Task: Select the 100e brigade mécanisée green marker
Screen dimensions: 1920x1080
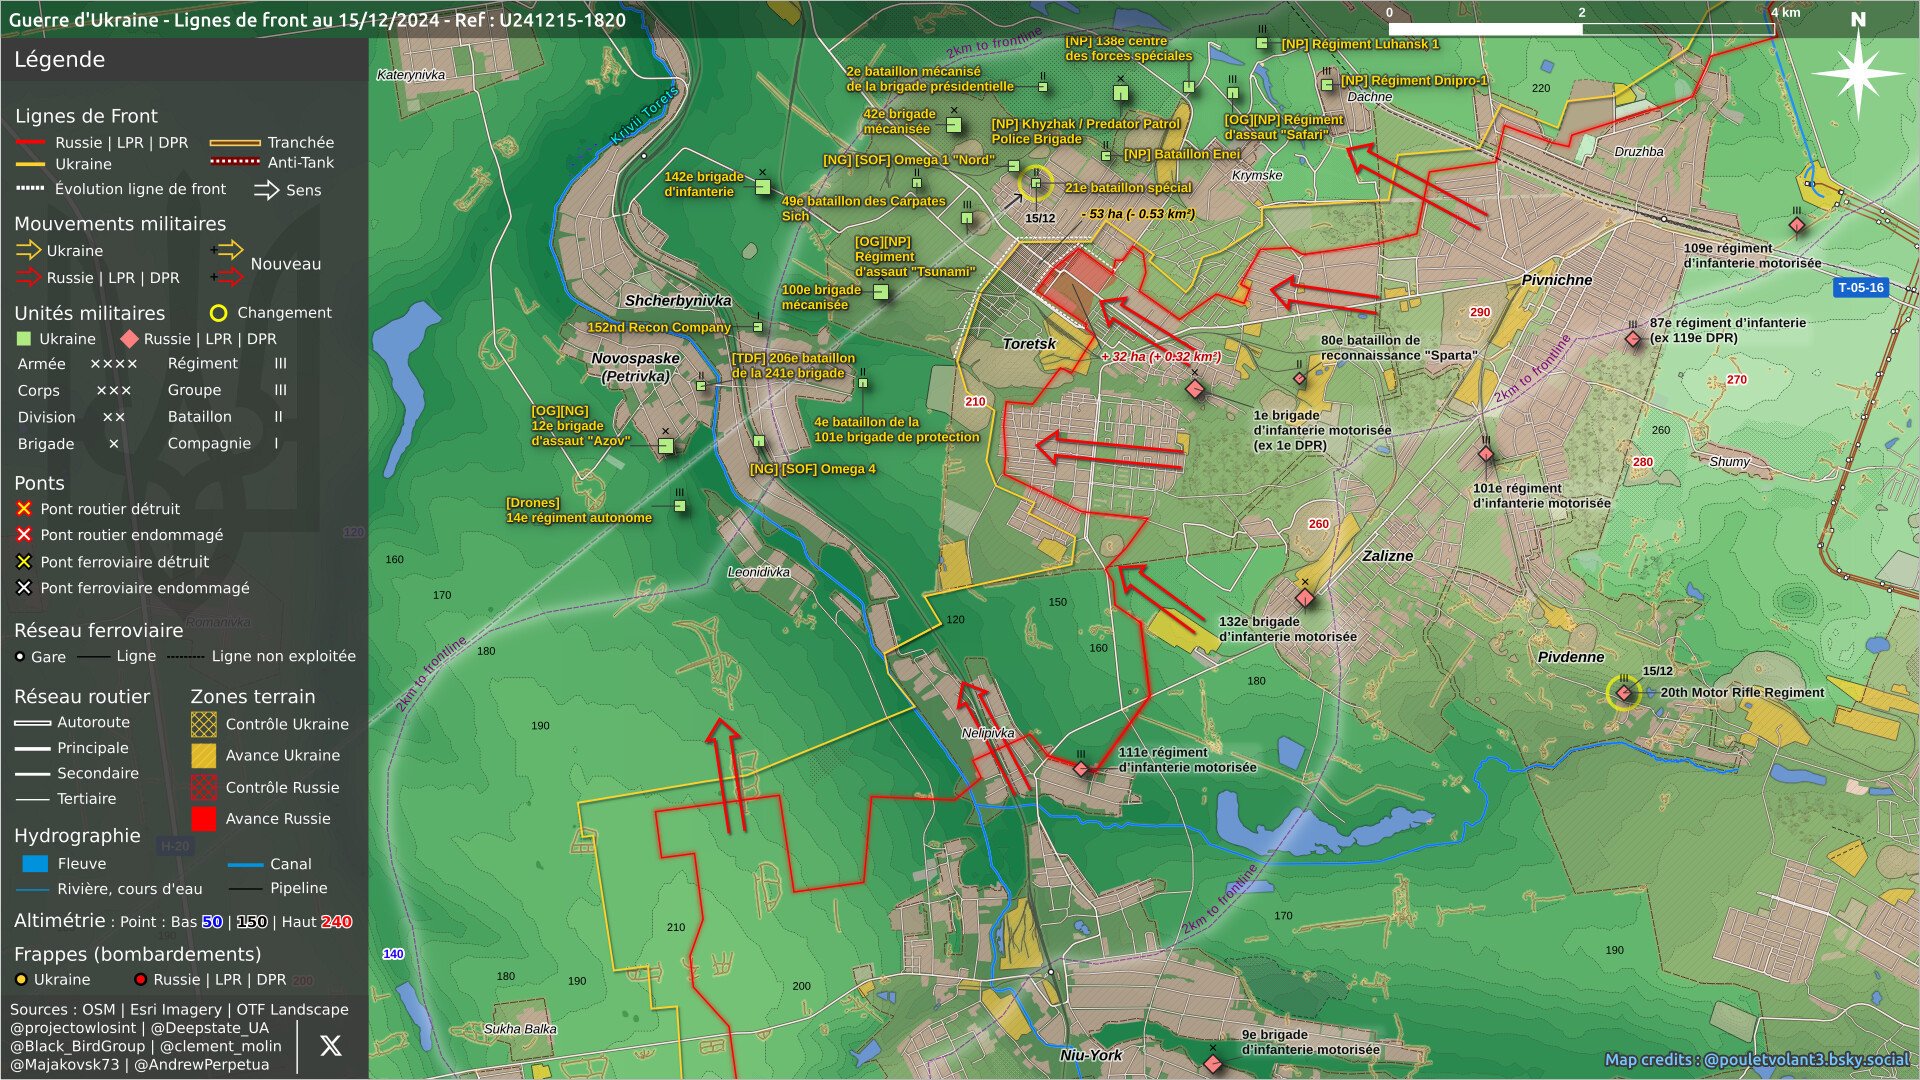Action: coord(881,292)
